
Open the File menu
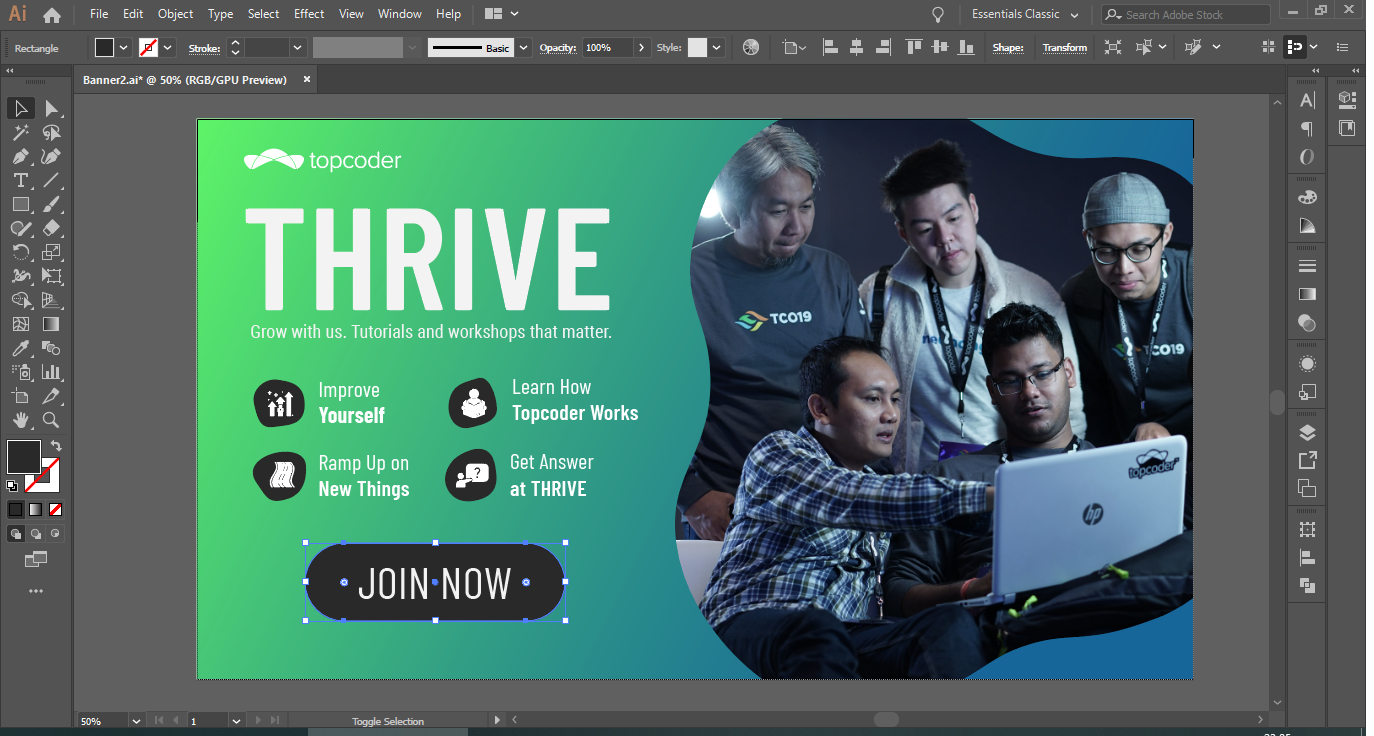(99, 14)
